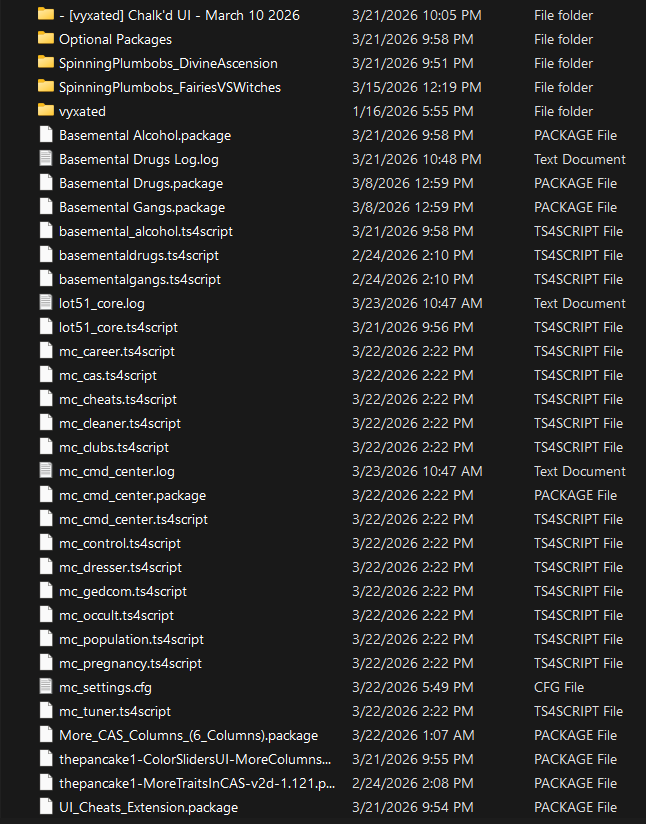Click text document icon of Basemental Drugs Log.log

coord(46,159)
